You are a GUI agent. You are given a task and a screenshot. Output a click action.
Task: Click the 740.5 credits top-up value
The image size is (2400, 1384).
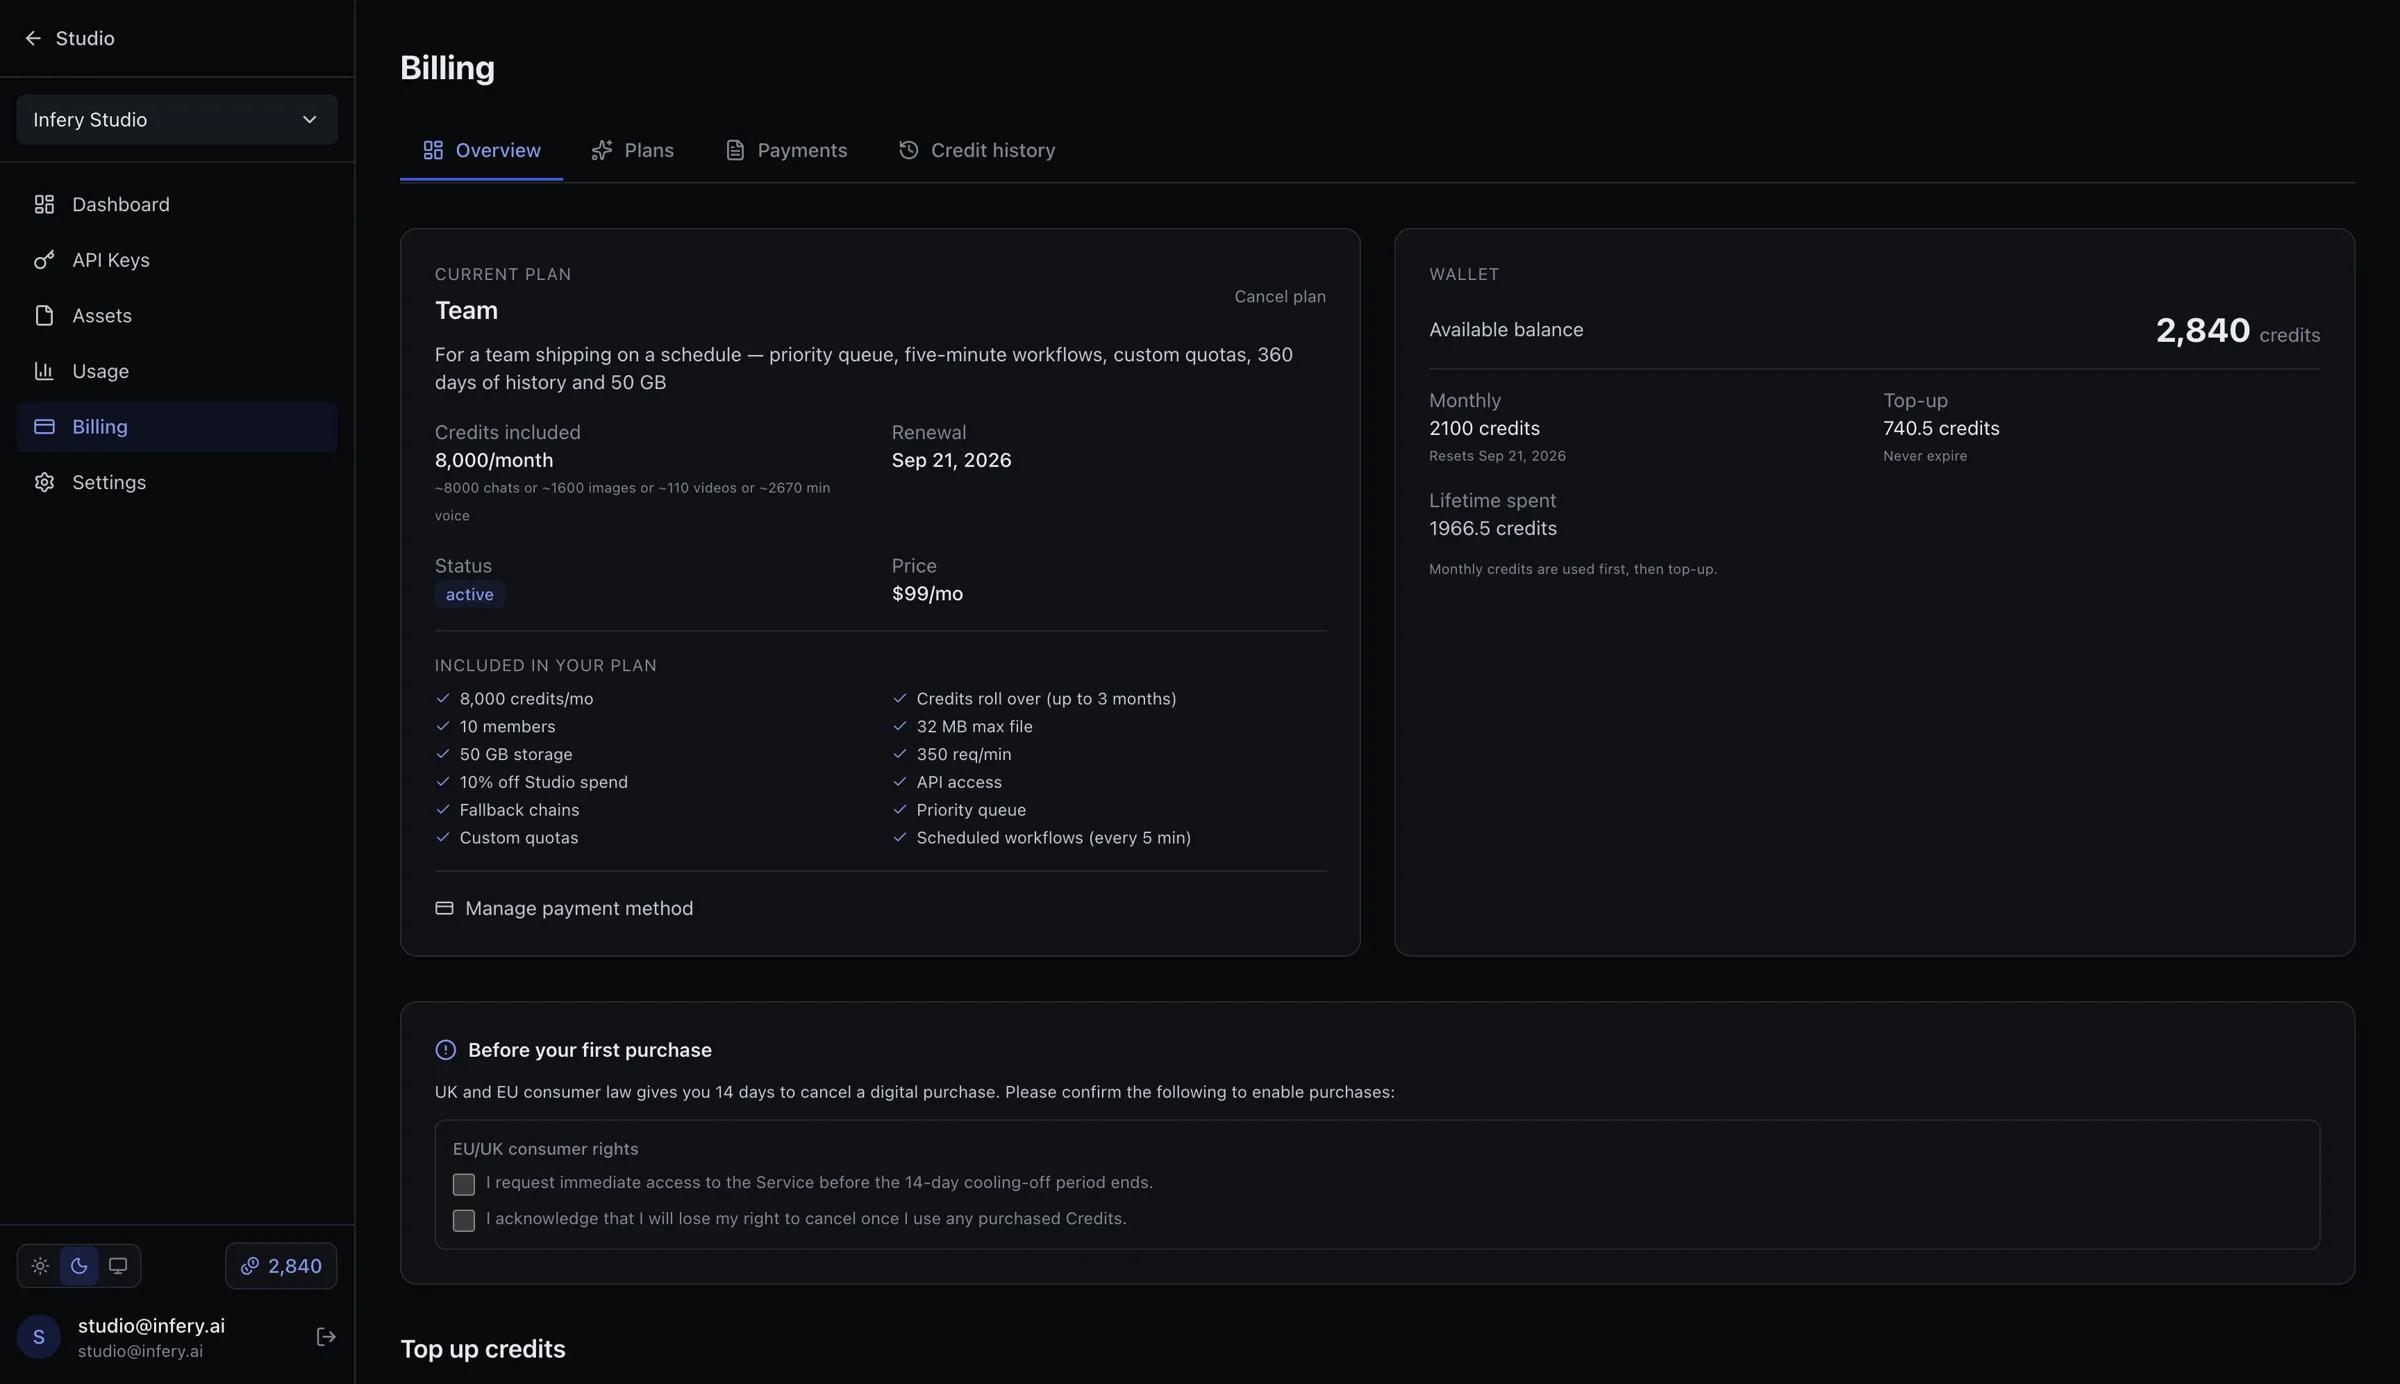[x=1941, y=428]
